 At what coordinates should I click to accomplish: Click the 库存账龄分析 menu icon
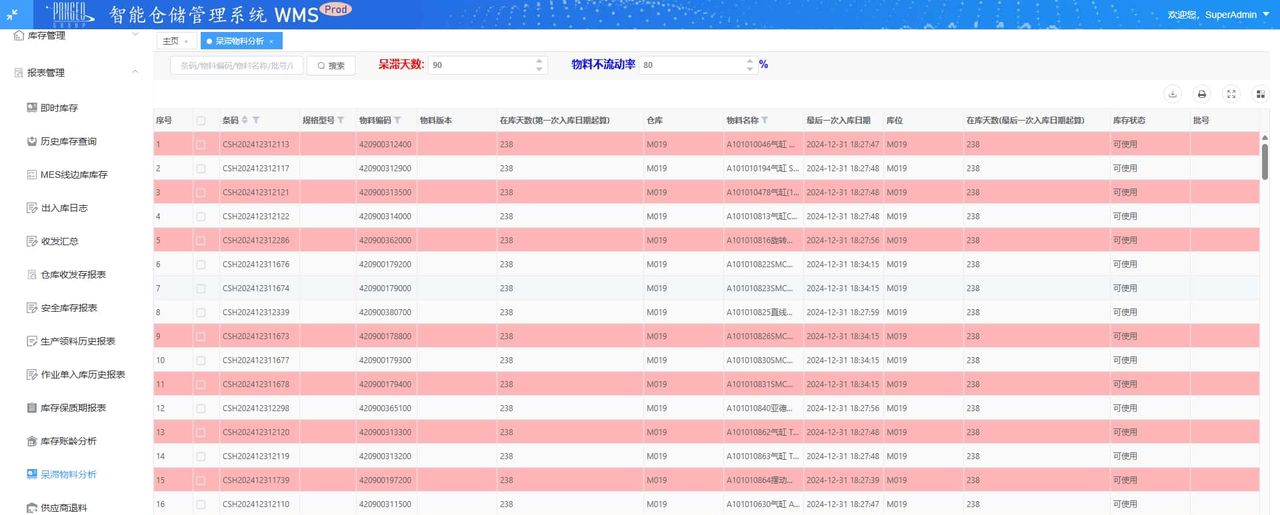pyautogui.click(x=32, y=441)
